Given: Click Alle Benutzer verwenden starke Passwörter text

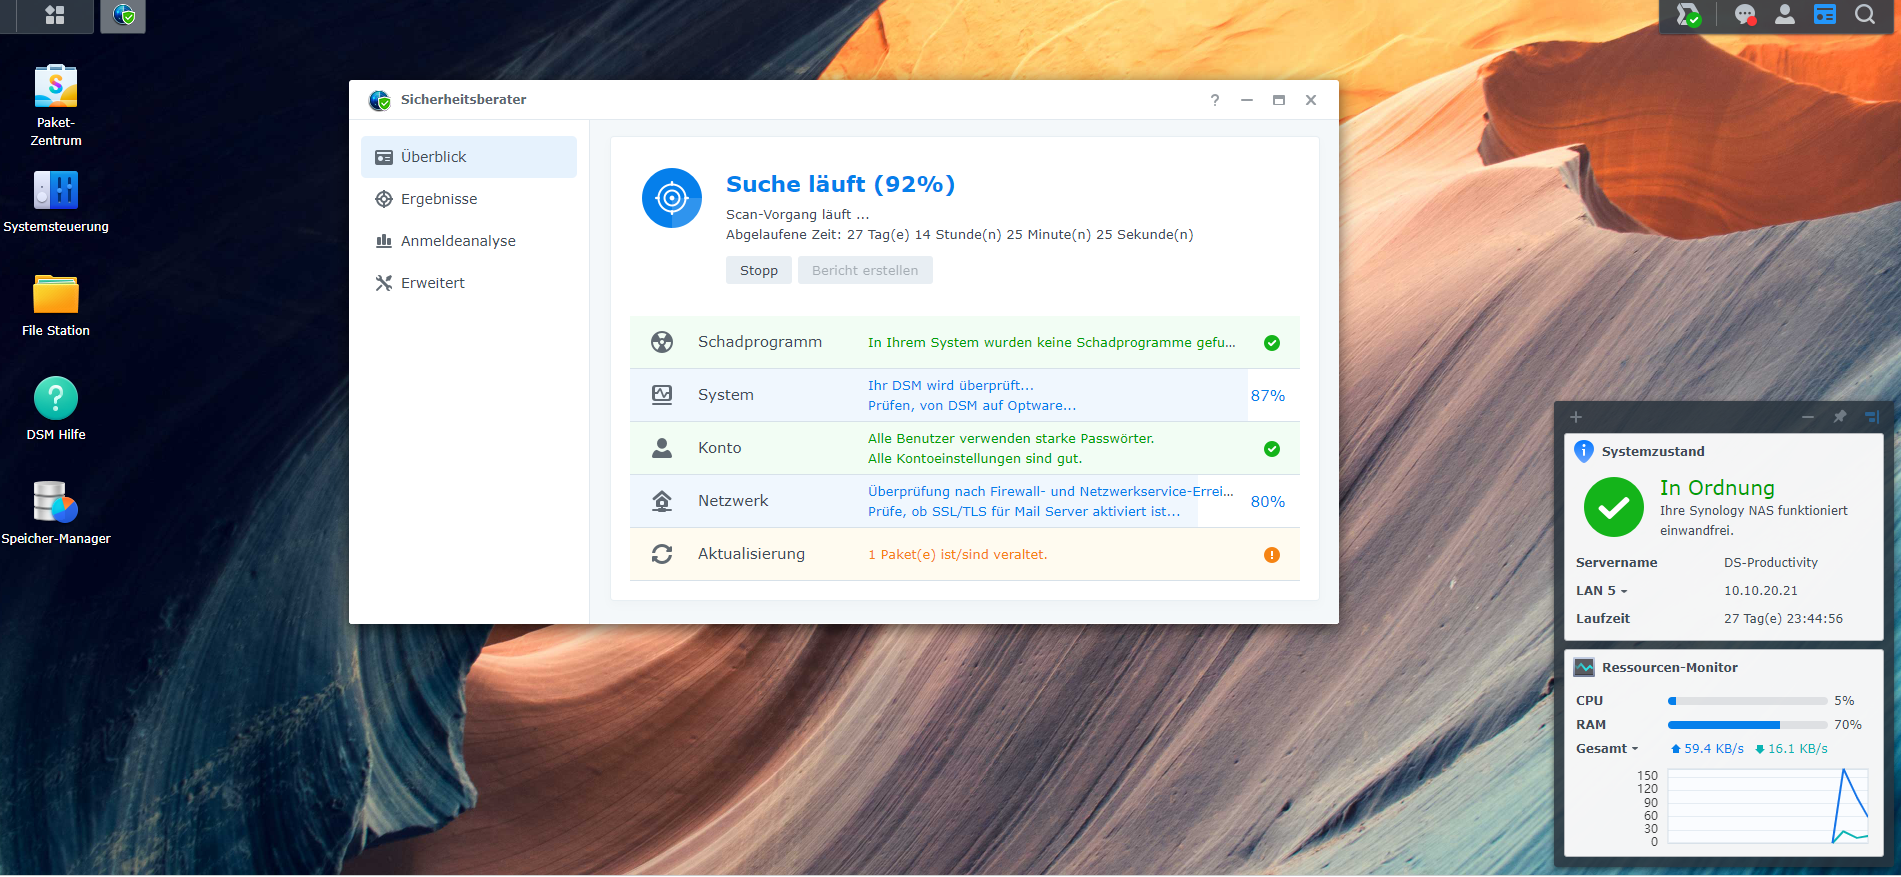Looking at the screenshot, I should click(1011, 439).
